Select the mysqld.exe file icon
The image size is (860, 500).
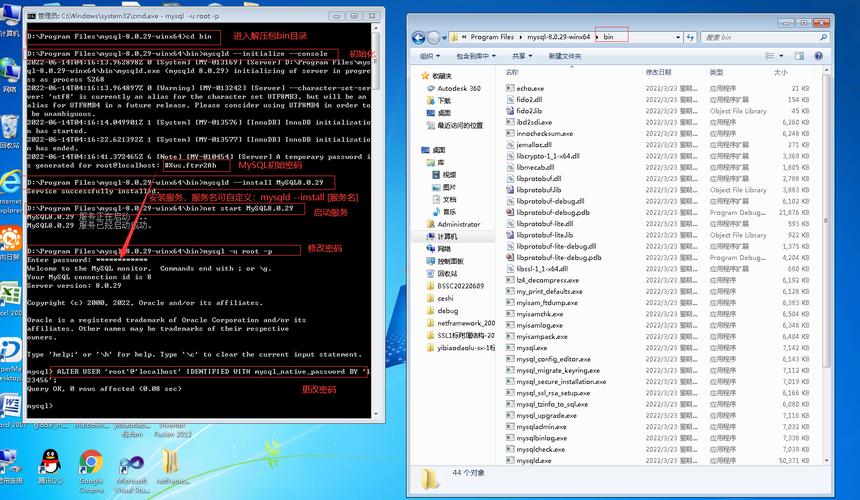click(510, 461)
